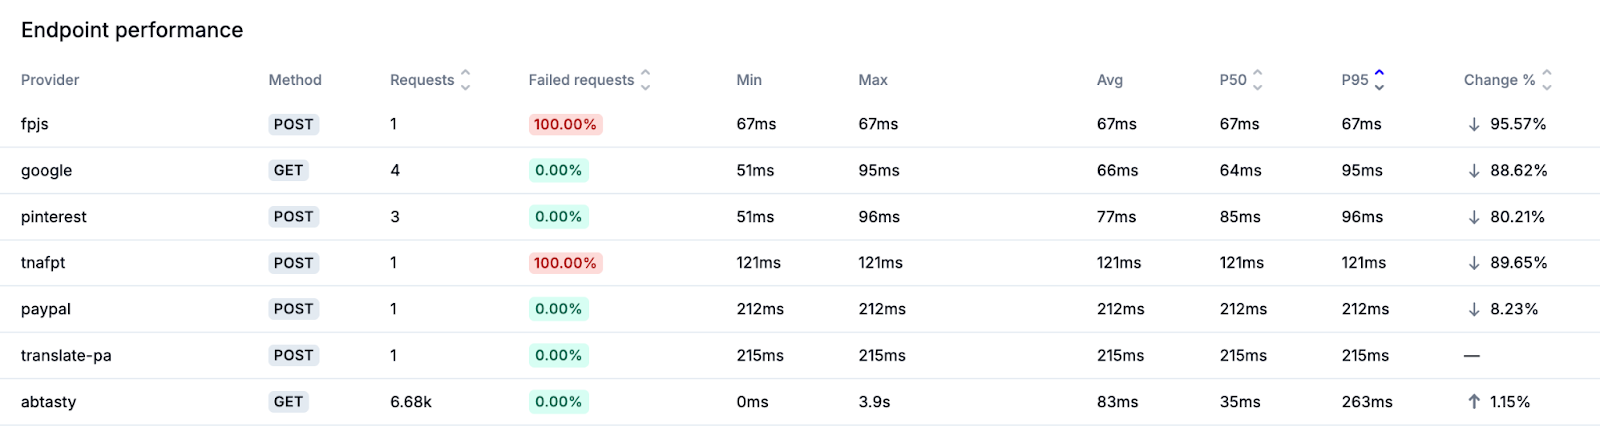Click the down arrow beside 8.23%
The width and height of the screenshot is (1600, 430).
tap(1474, 310)
